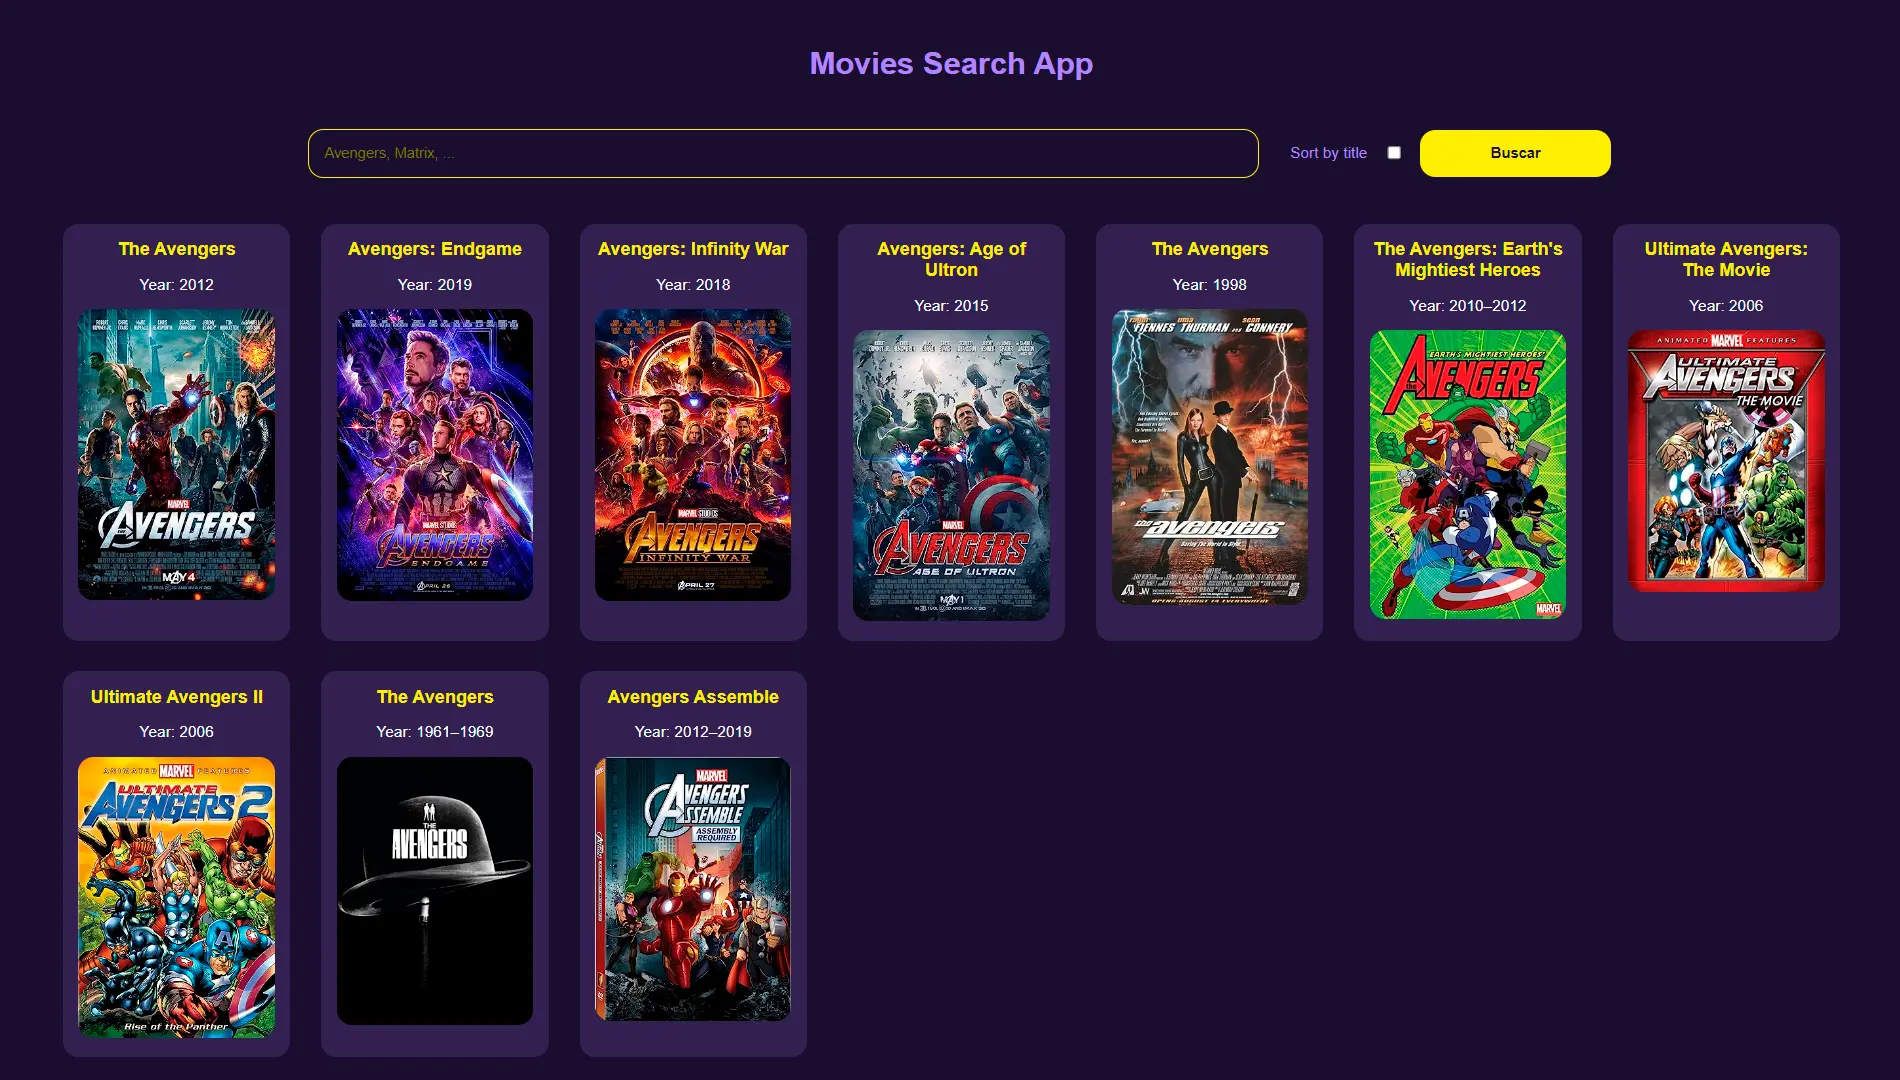
Task: Click the Year: 2019 text
Action: coord(435,285)
